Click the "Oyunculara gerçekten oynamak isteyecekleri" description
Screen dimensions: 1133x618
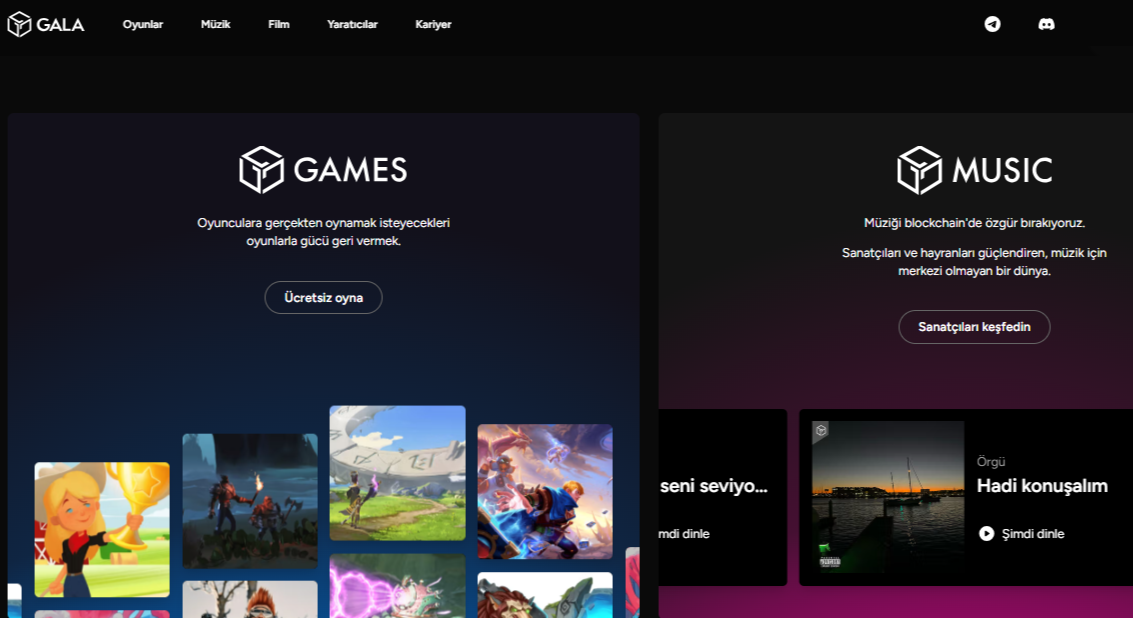324,223
